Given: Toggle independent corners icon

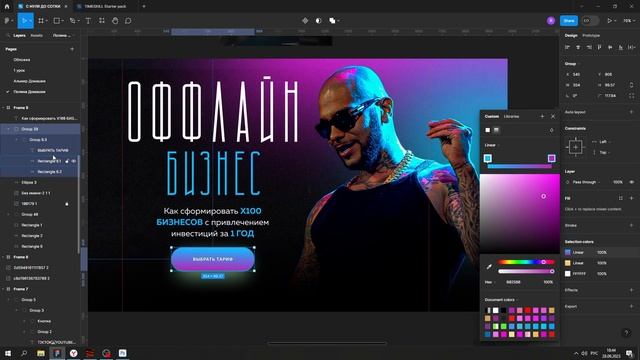Looking at the screenshot, I should click(x=632, y=96).
